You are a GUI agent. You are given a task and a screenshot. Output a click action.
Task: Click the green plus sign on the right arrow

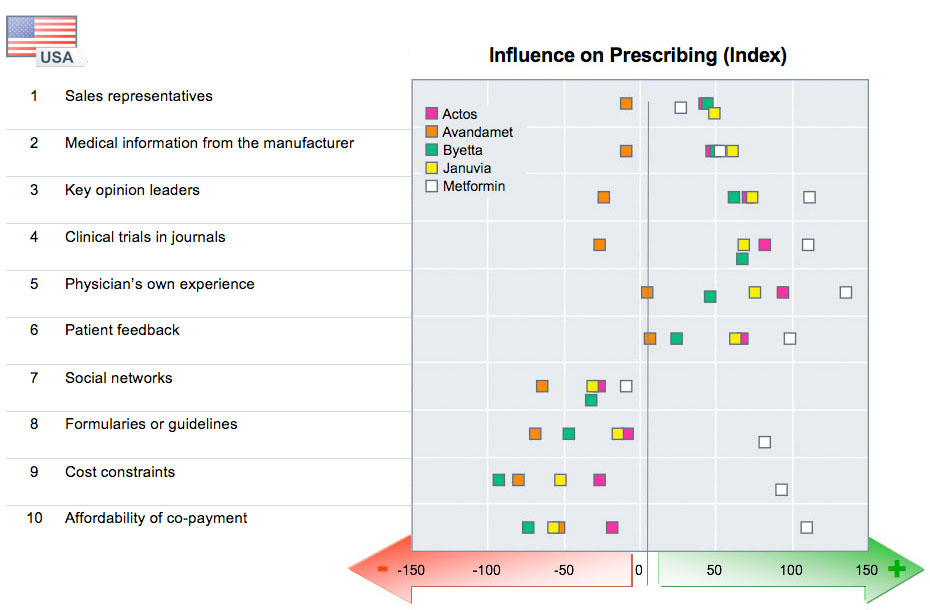[x=896, y=569]
